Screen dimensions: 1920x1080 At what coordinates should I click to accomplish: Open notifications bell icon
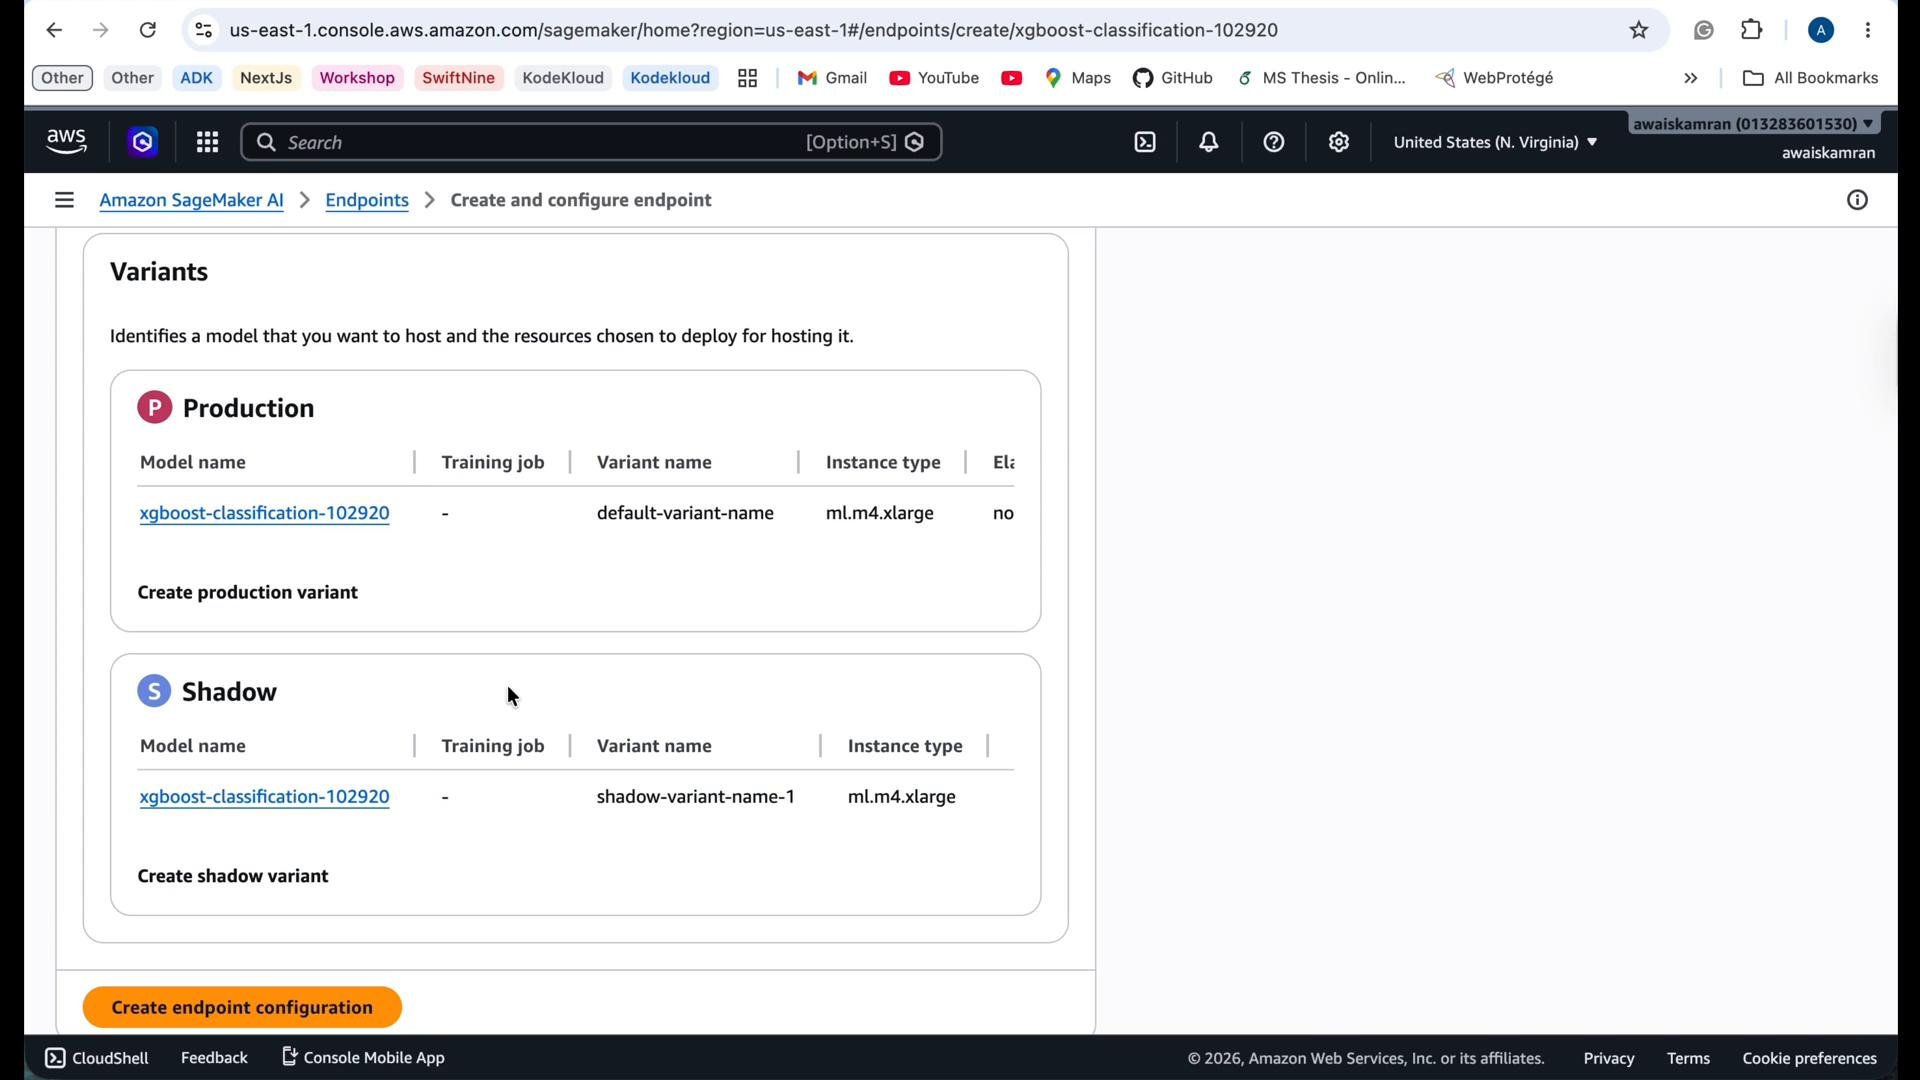pos(1209,142)
